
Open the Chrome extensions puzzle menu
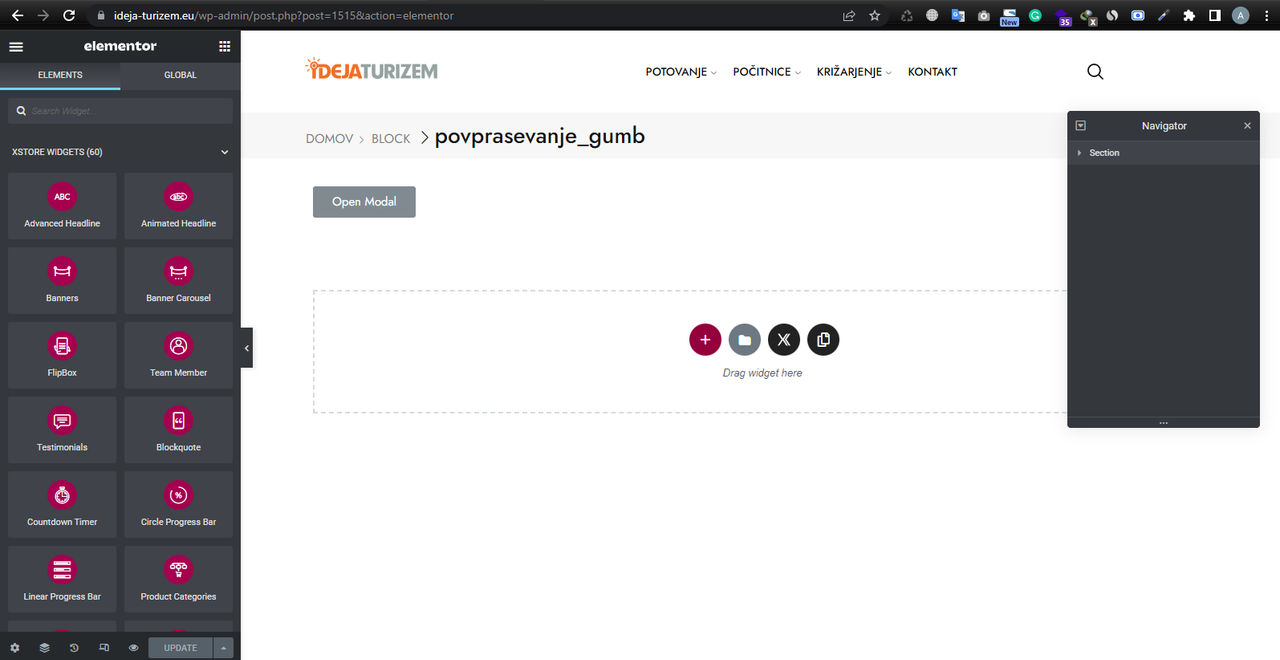pyautogui.click(x=1189, y=16)
